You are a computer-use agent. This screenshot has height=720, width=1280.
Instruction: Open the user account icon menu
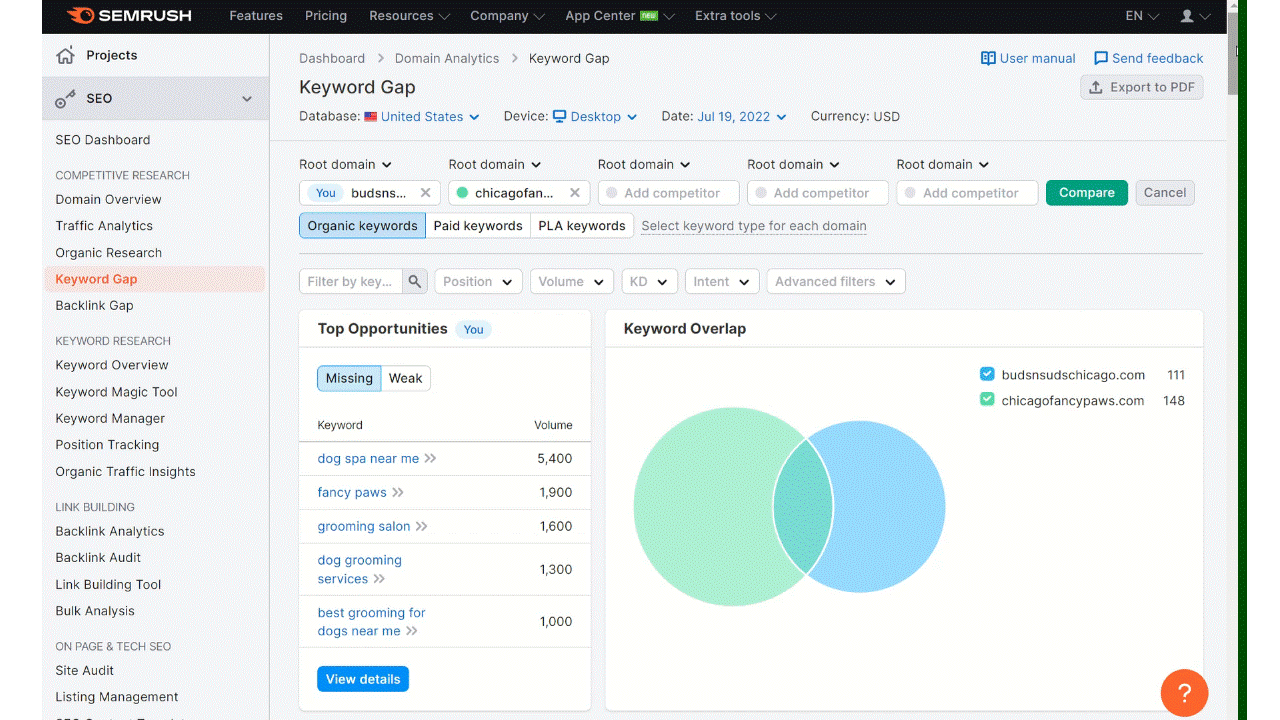[x=1195, y=16]
